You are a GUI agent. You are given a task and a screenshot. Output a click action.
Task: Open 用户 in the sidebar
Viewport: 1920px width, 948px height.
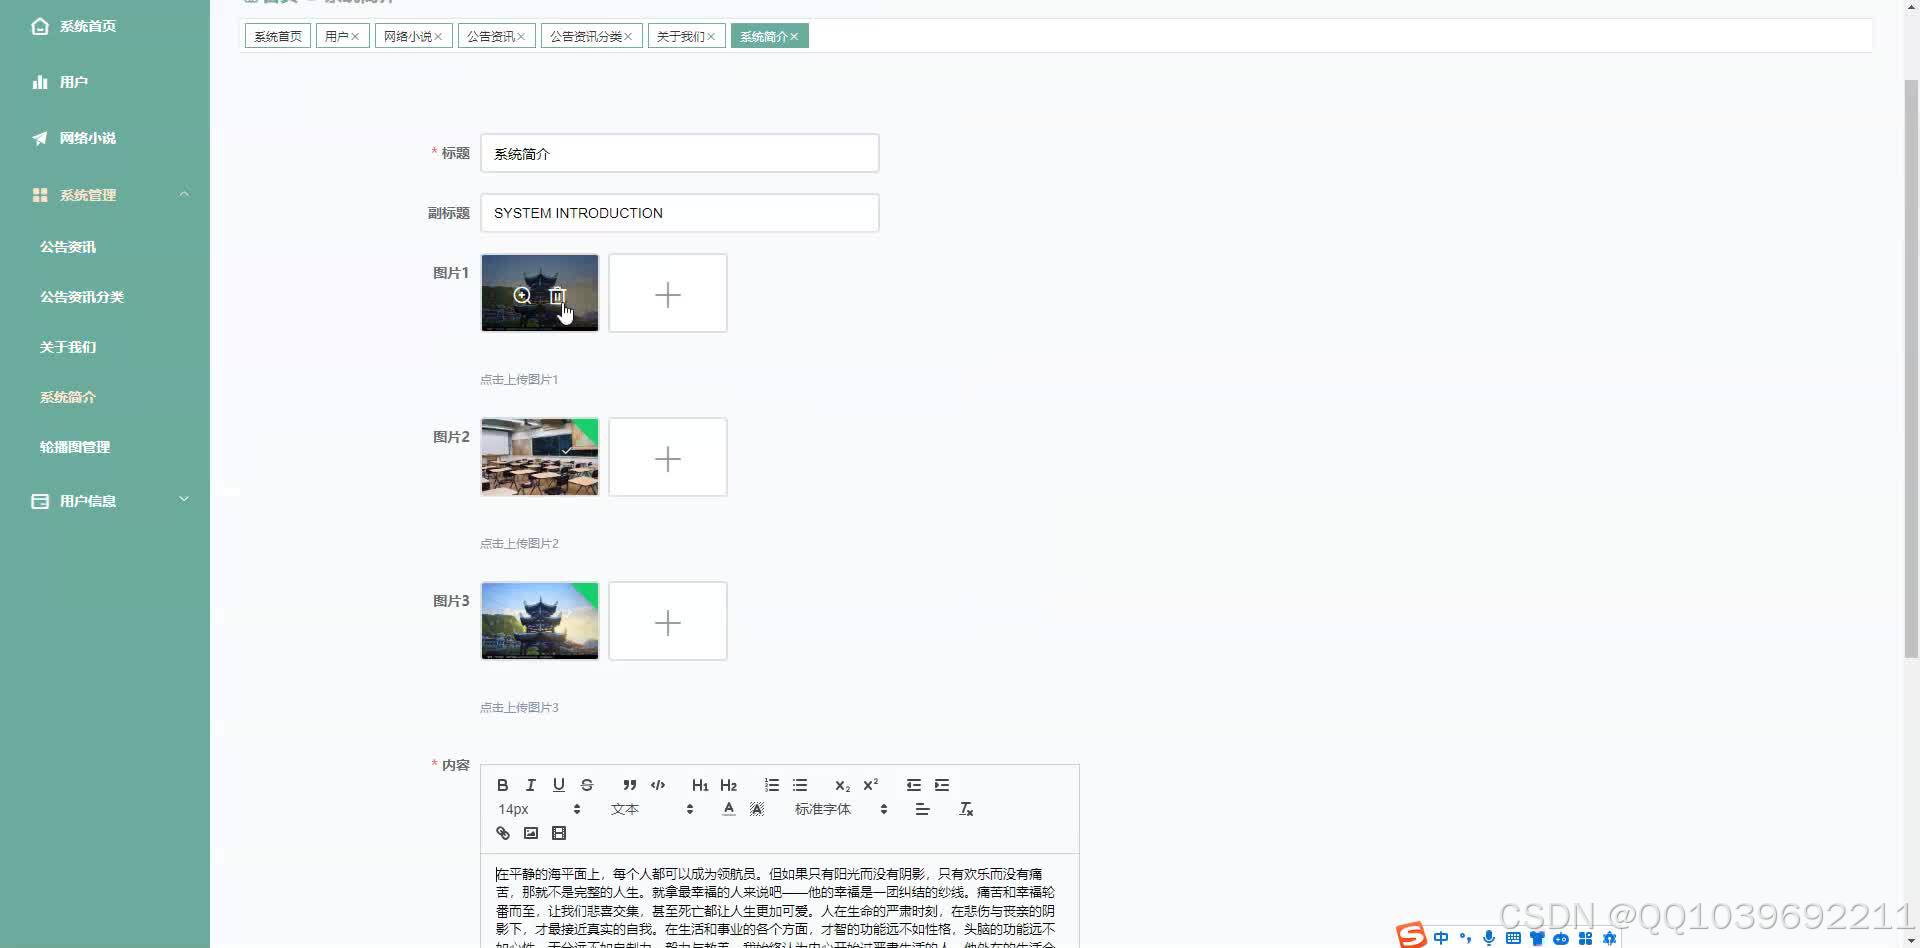tap(105, 82)
